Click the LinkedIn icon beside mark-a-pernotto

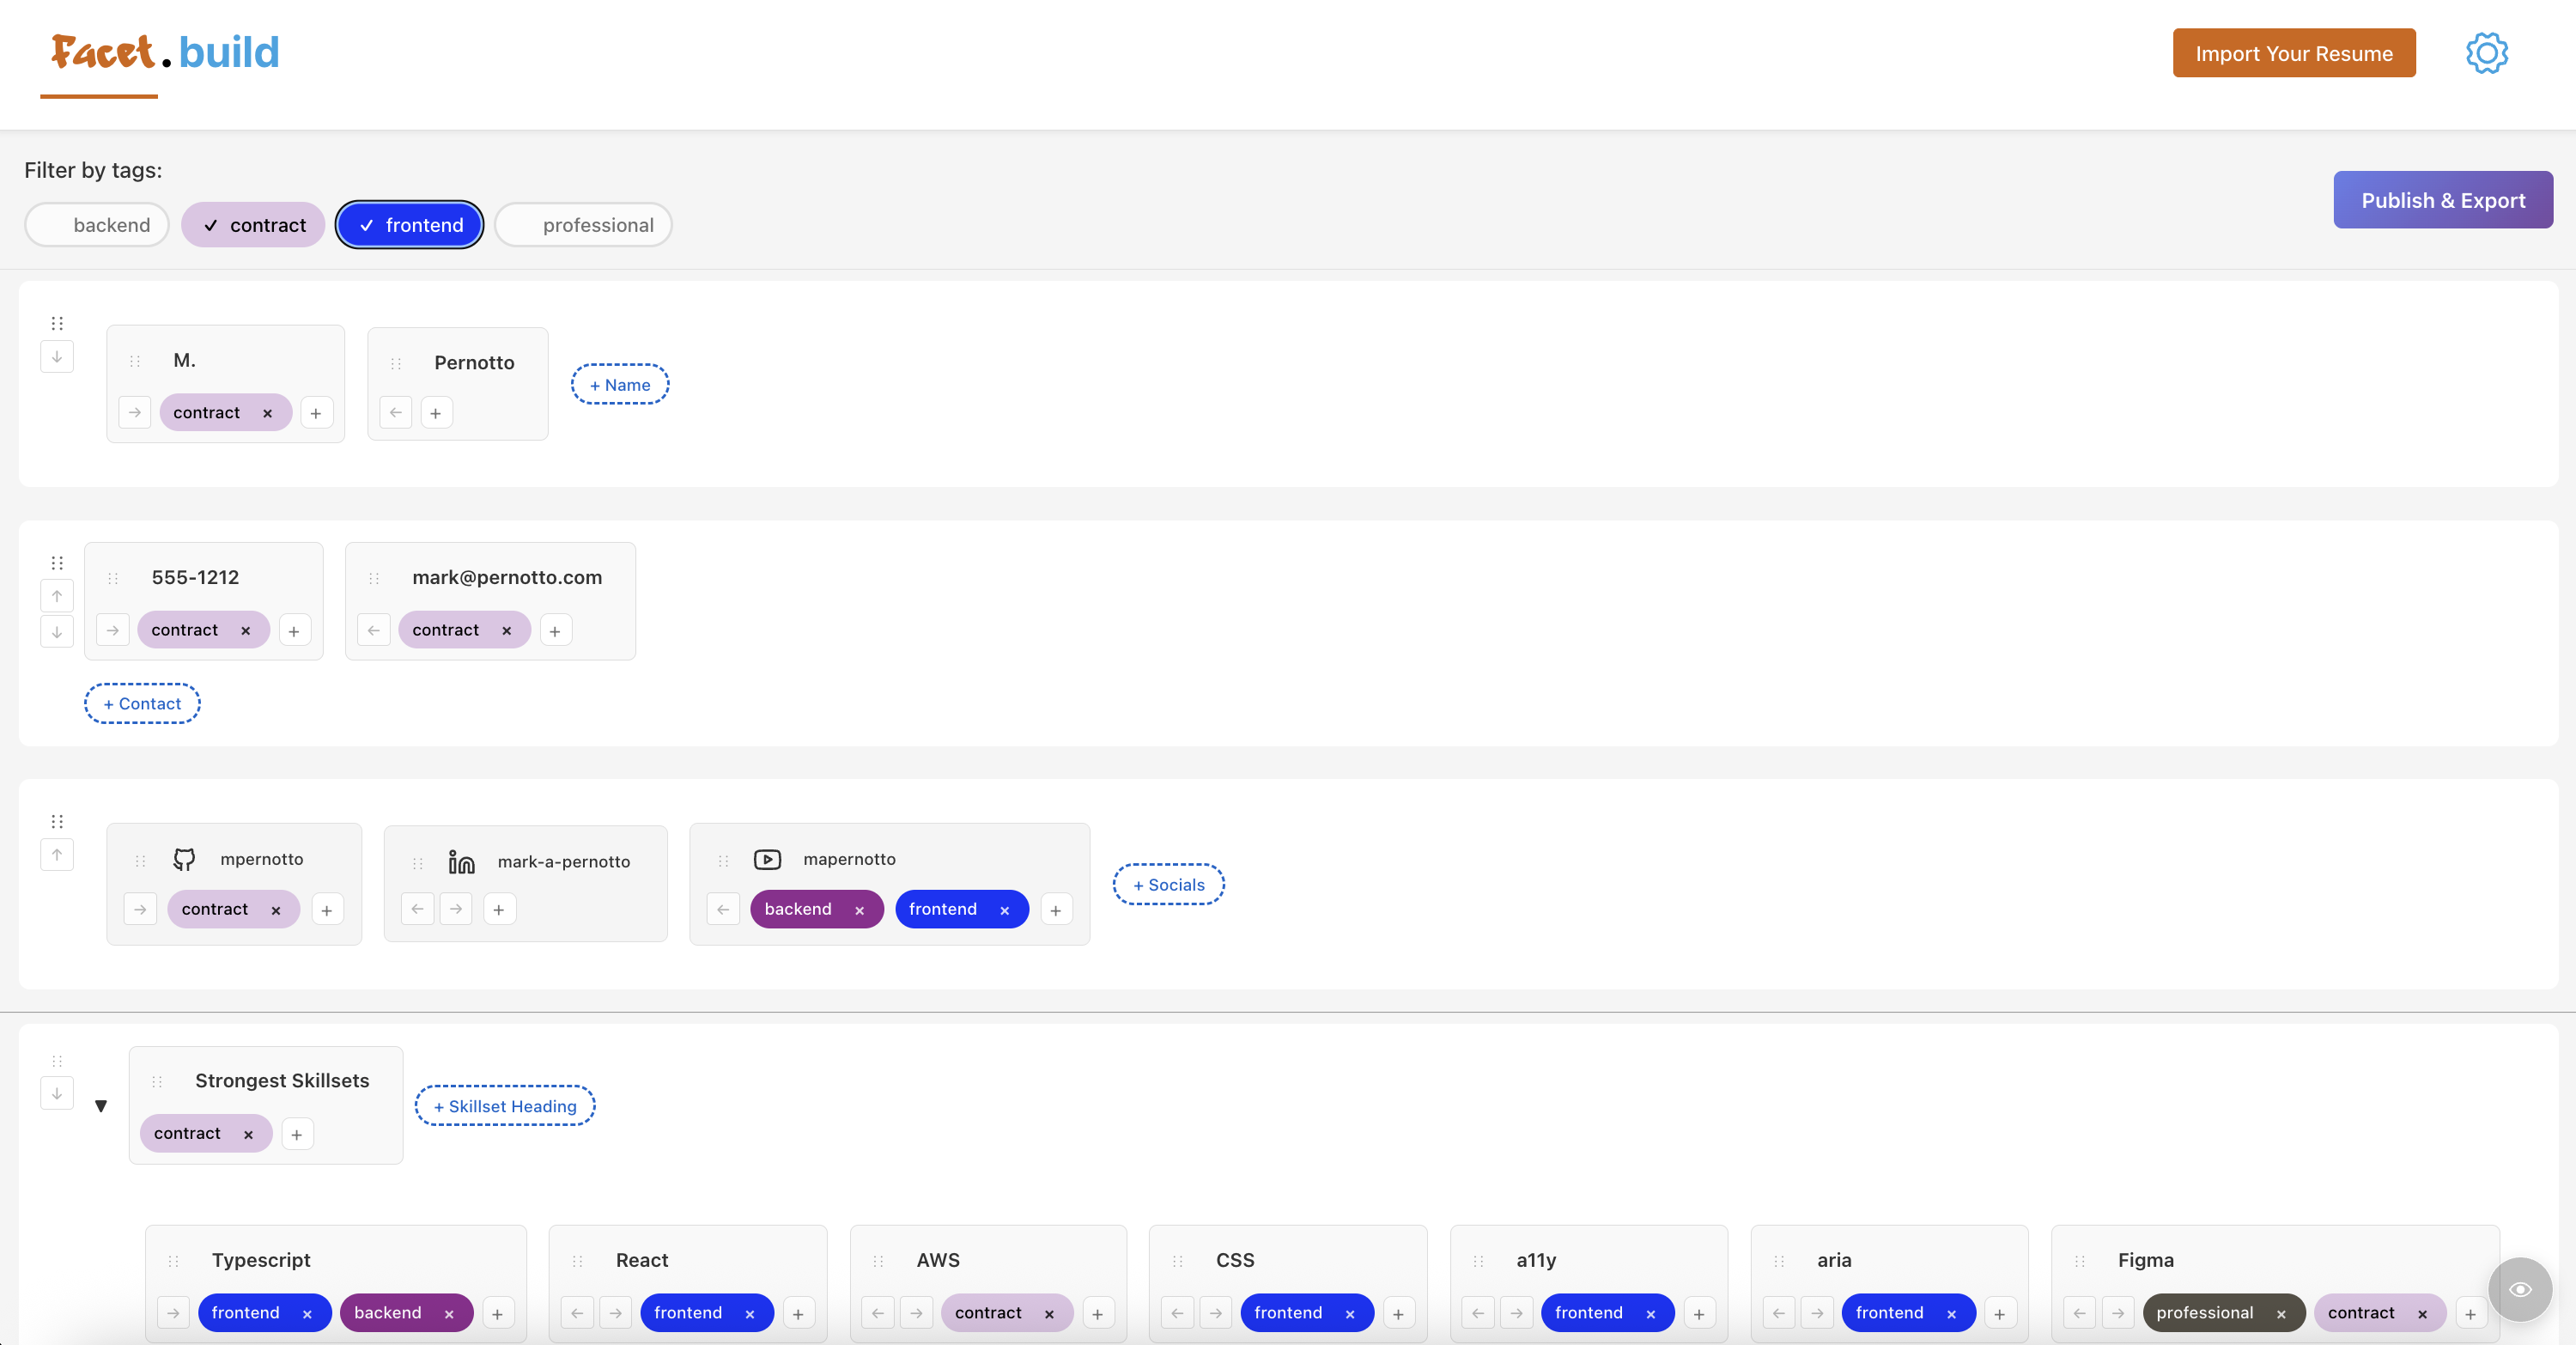tap(461, 861)
